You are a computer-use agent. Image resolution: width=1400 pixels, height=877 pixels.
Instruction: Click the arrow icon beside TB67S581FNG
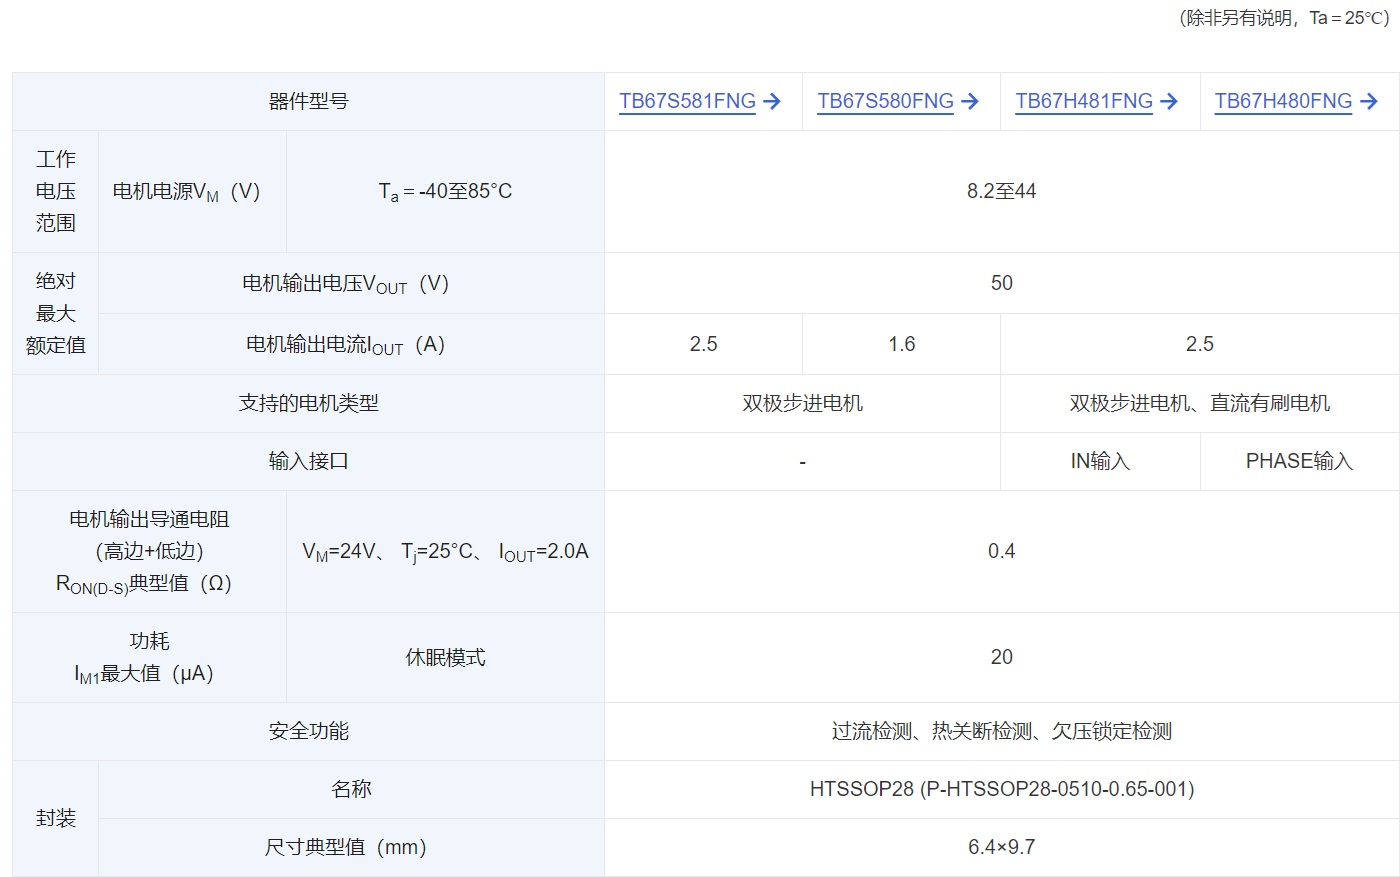772,101
